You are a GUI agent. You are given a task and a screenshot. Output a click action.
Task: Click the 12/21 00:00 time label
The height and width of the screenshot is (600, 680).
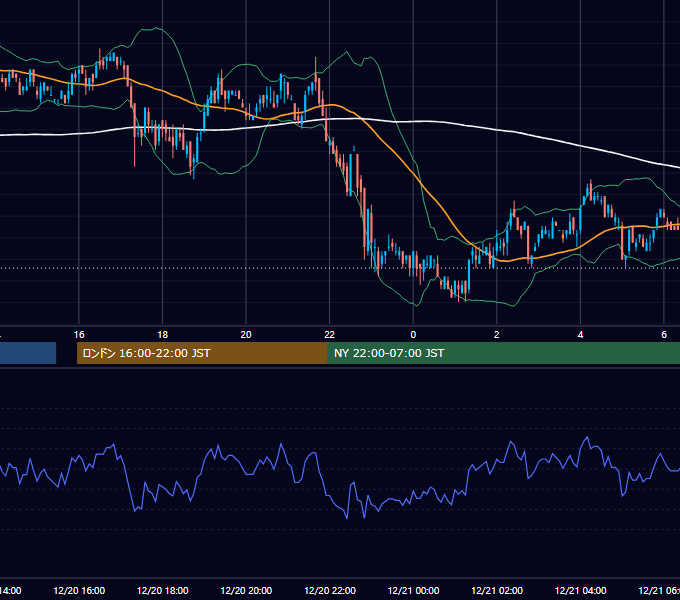[413, 590]
